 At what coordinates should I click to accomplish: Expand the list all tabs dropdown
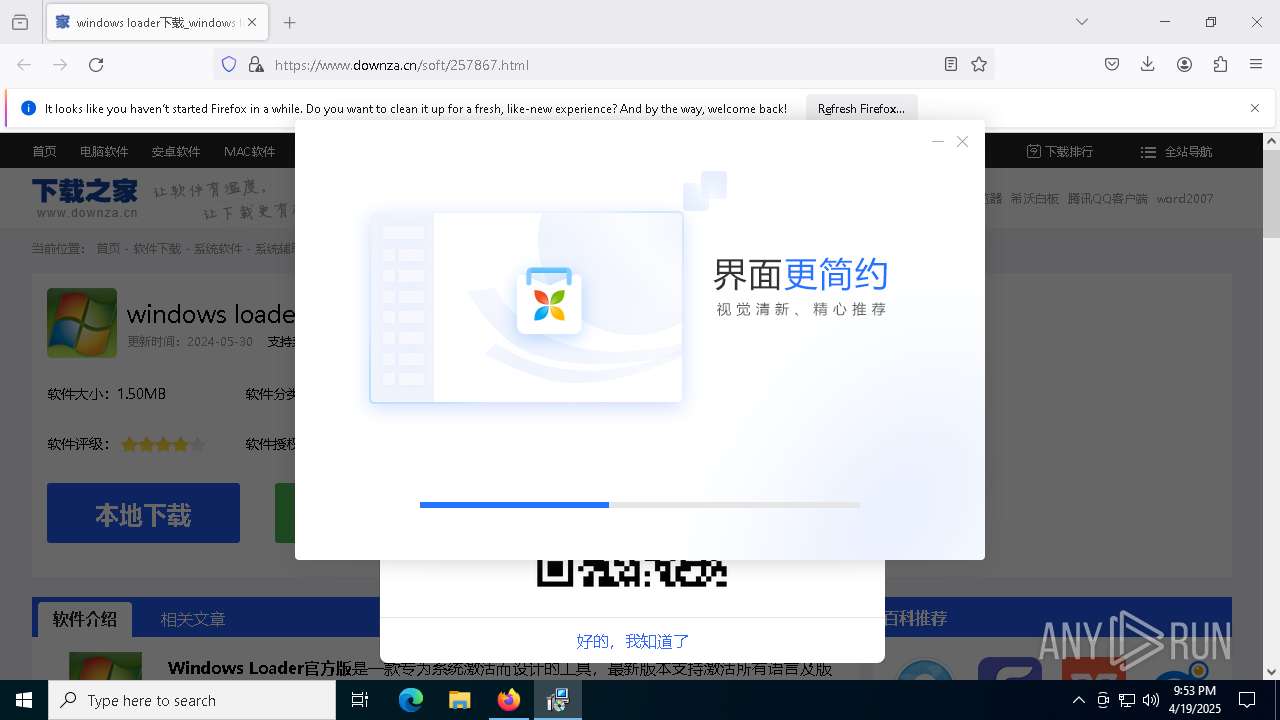[x=1082, y=22]
